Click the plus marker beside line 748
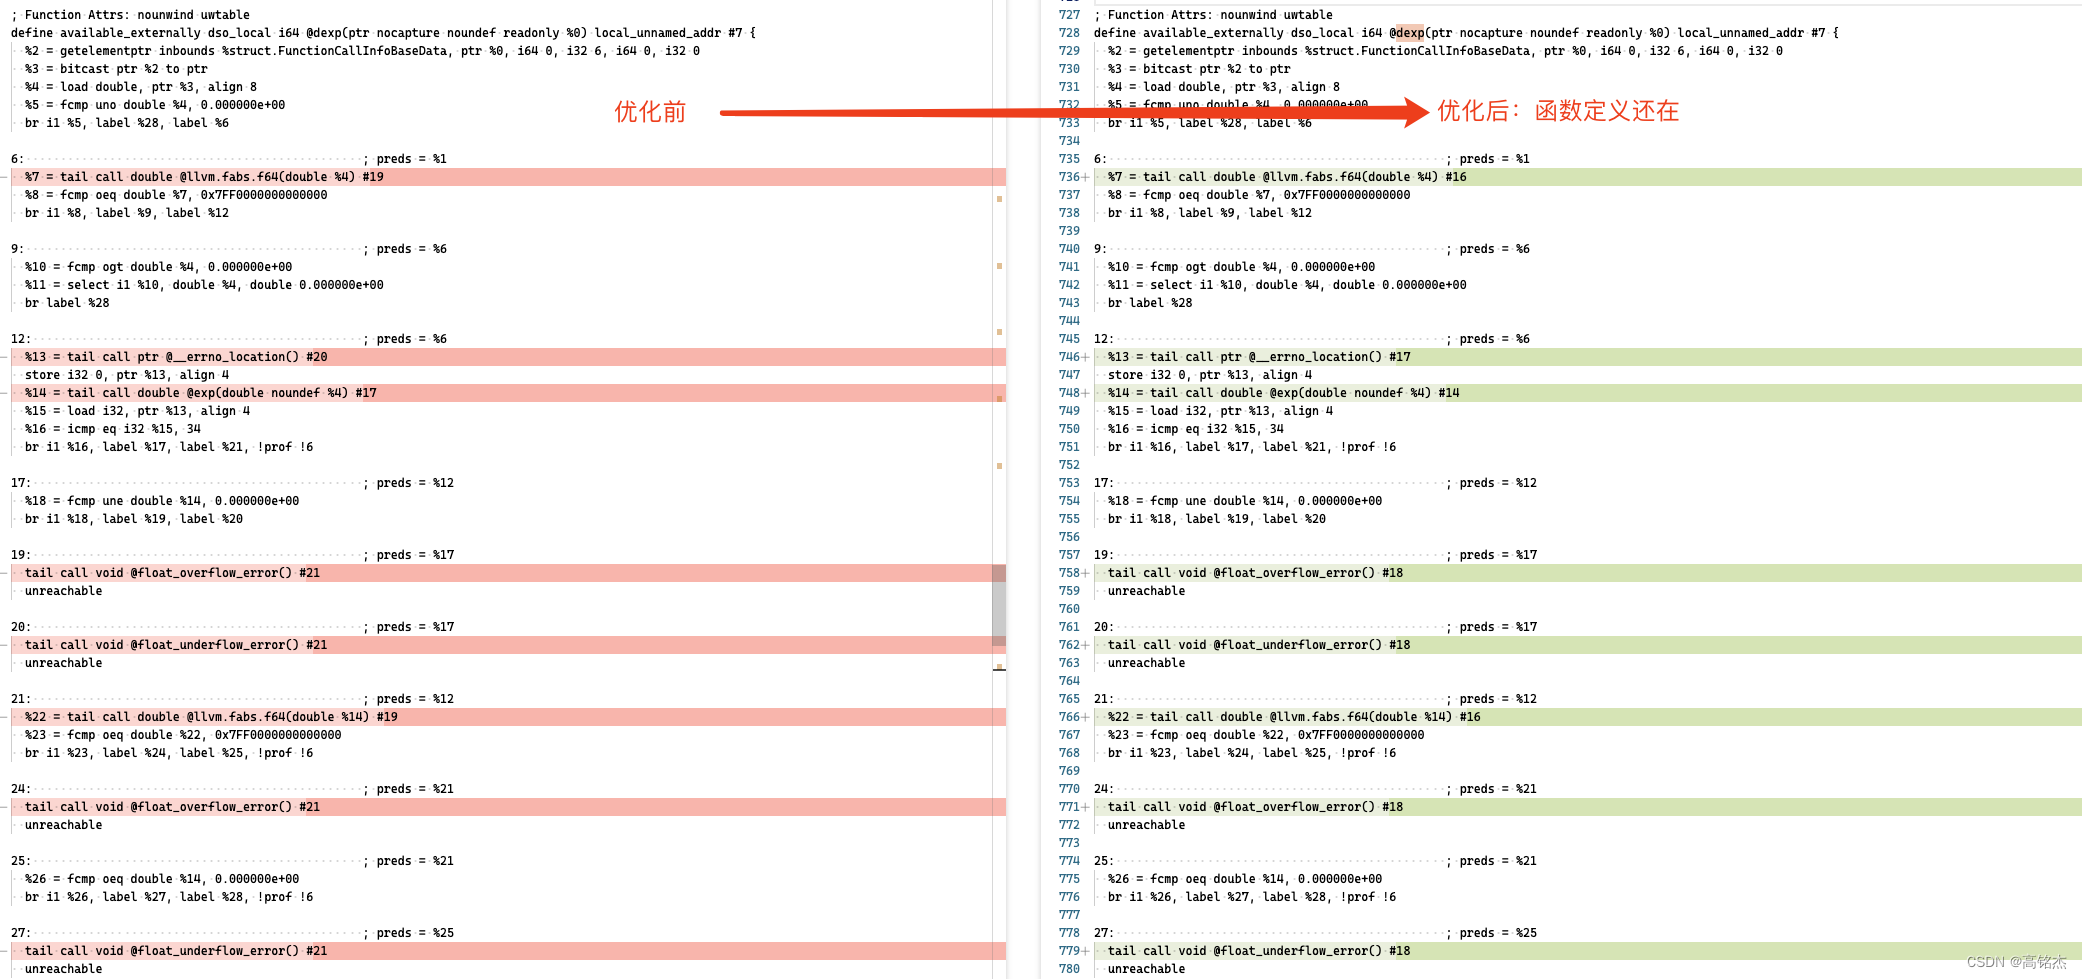Viewport: 2082px width, 979px height. click(x=1086, y=393)
